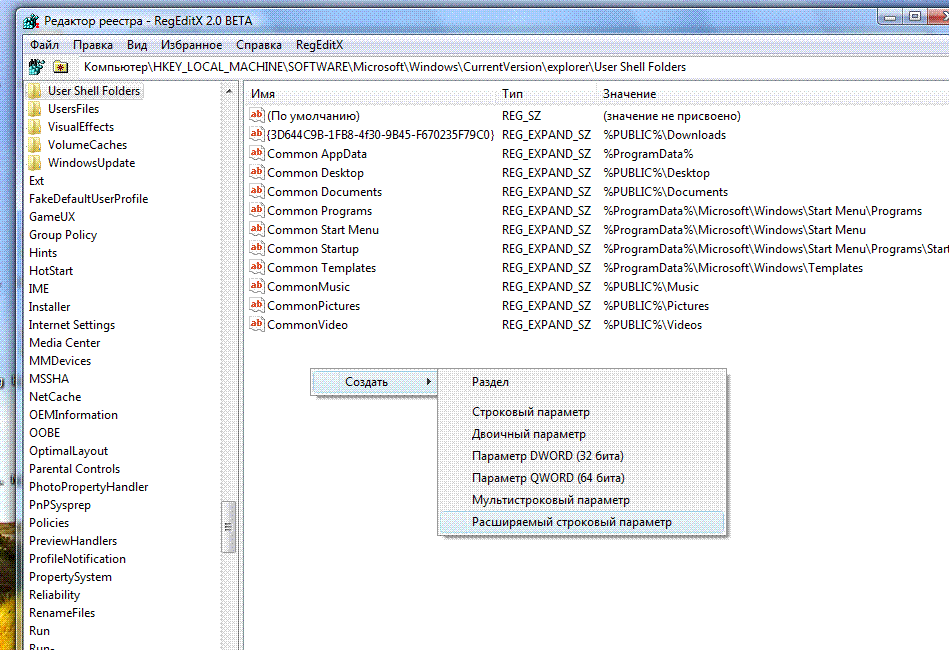Click the tree scrollbar up arrow
The image size is (949, 650).
pyautogui.click(x=229, y=89)
